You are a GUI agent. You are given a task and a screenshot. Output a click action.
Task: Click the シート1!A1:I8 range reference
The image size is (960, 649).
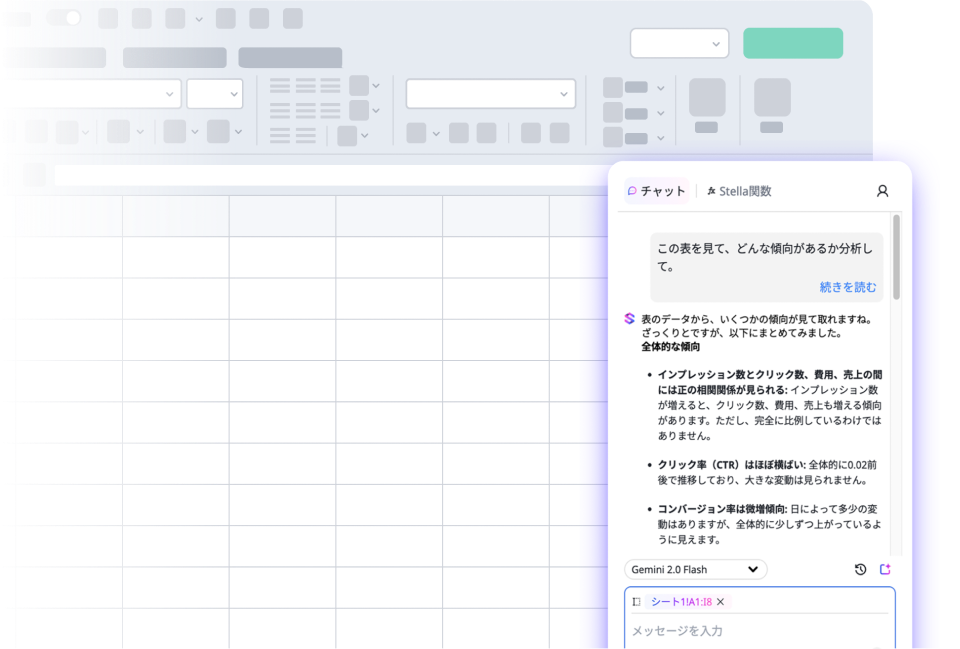[681, 602]
